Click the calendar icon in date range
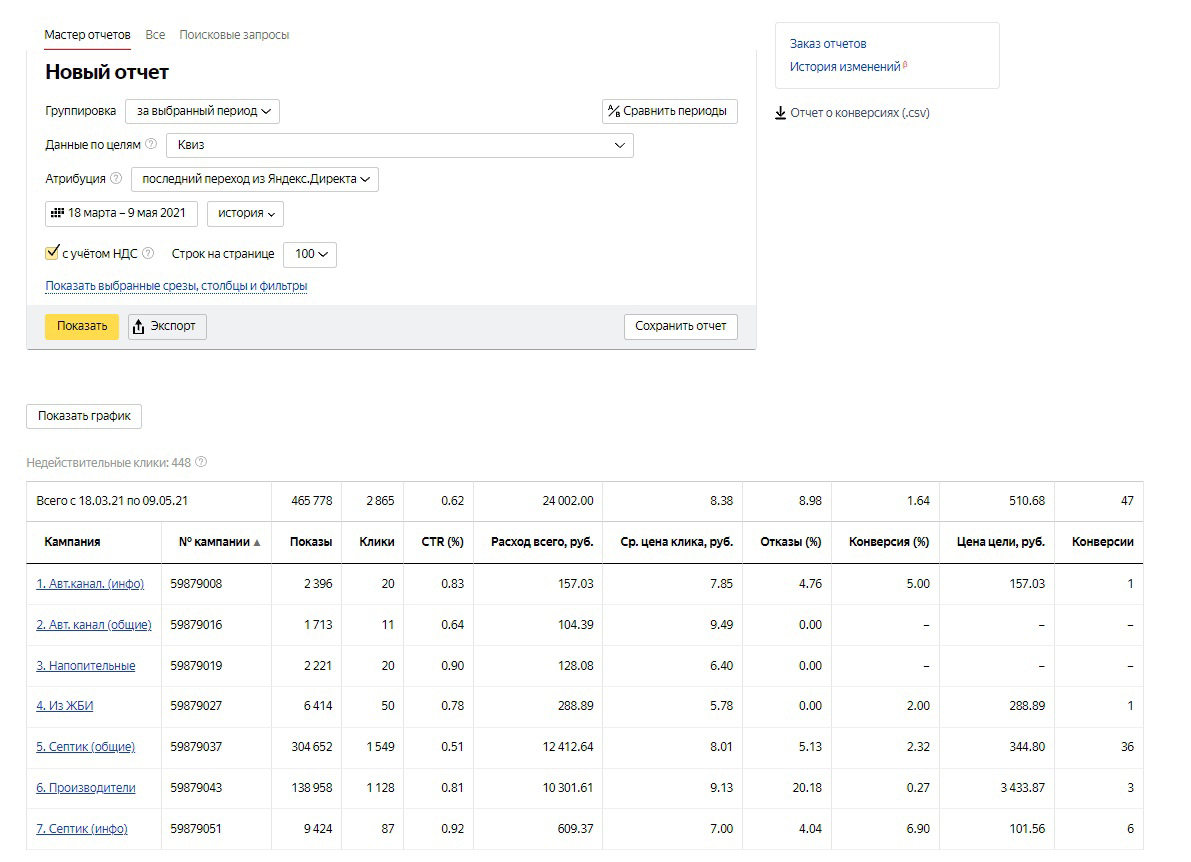This screenshot has width=1191, height=862. 57,213
